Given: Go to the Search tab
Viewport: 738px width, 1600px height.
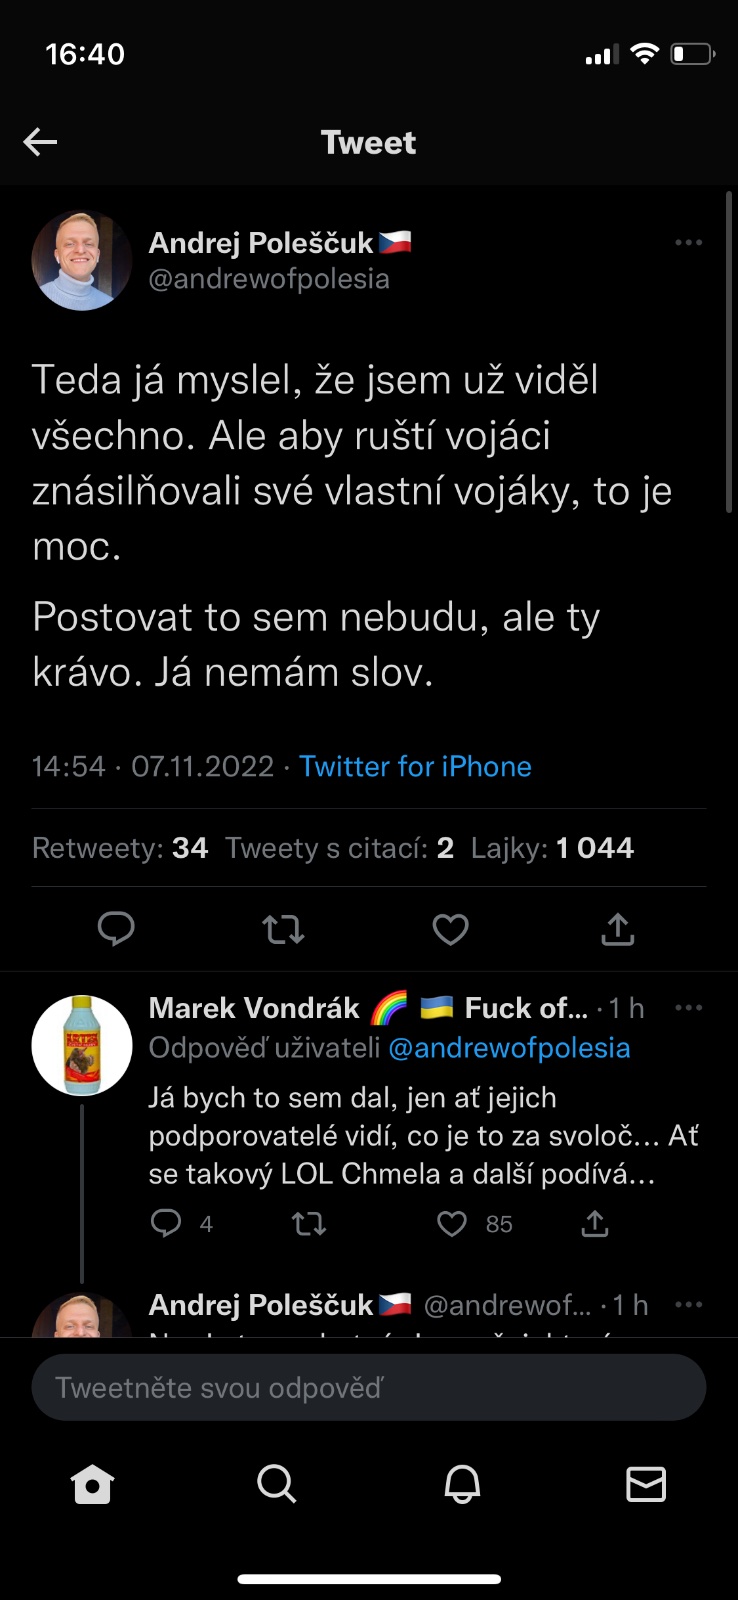Looking at the screenshot, I should point(276,1484).
